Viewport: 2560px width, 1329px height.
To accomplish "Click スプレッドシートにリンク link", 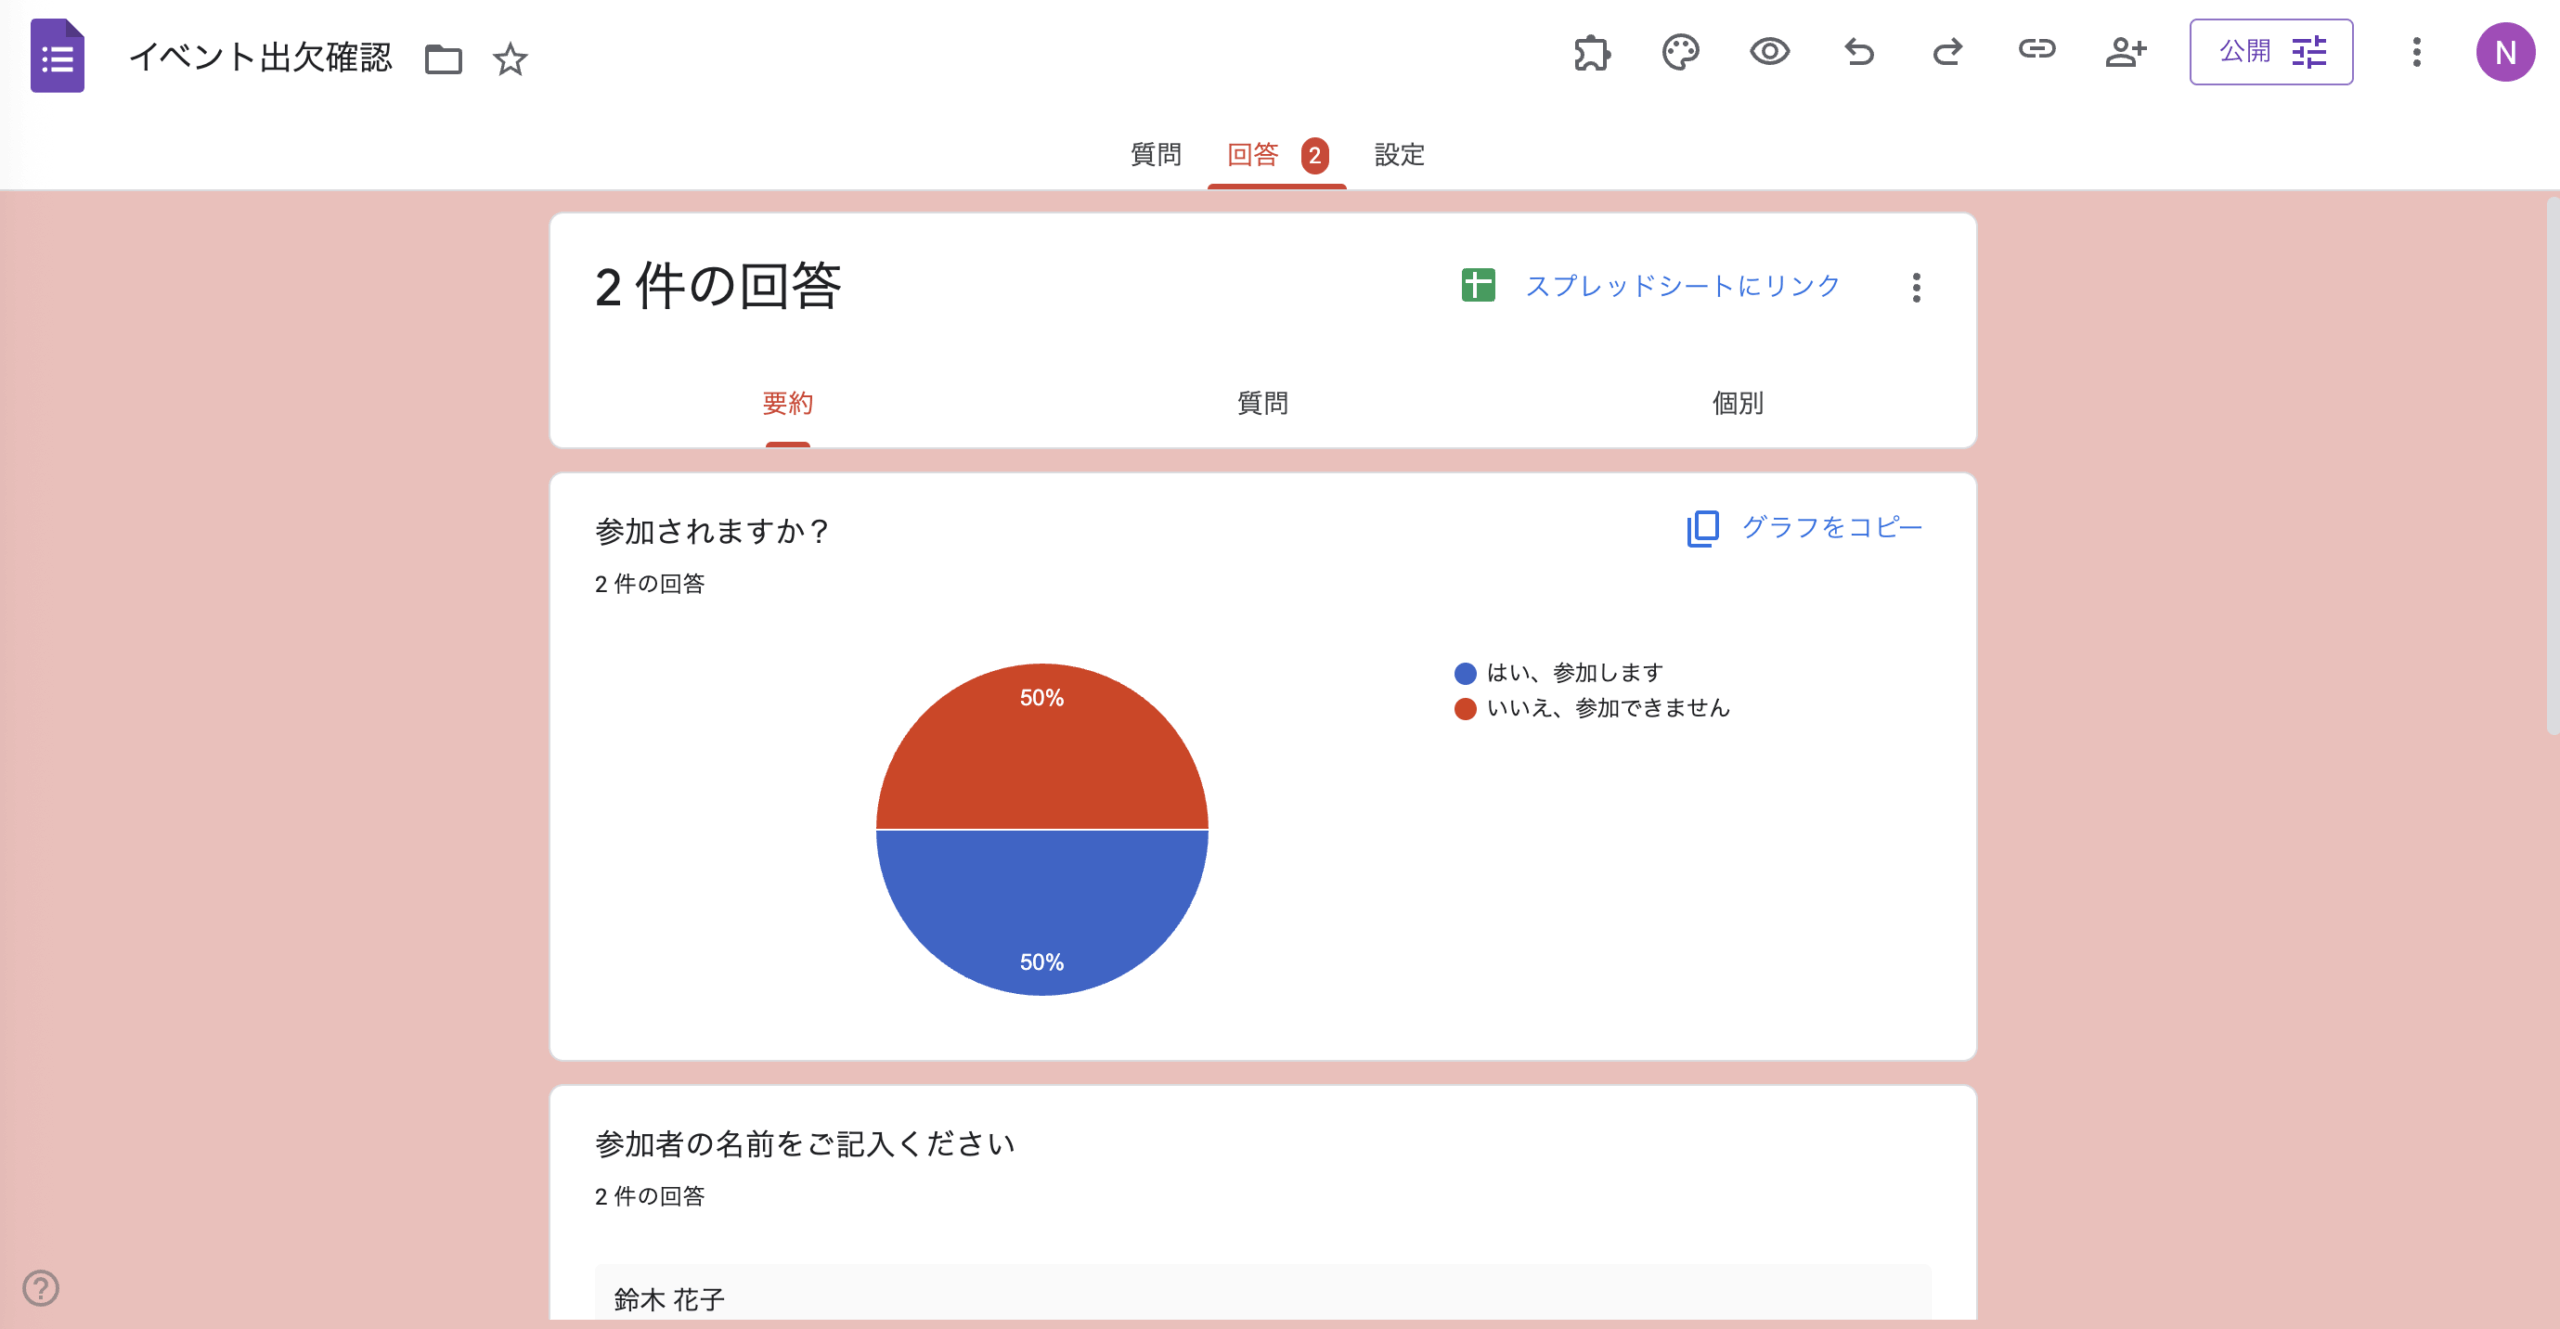I will (x=1683, y=286).
